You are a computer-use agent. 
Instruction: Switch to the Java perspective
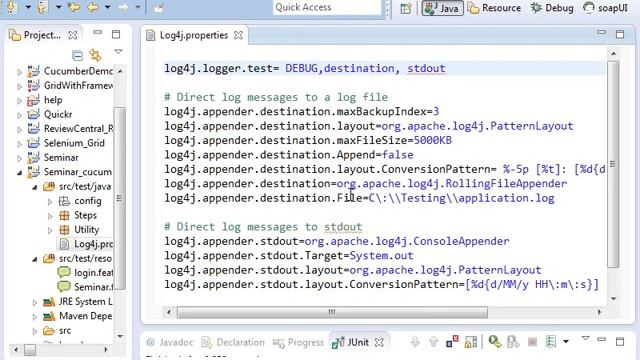point(442,8)
